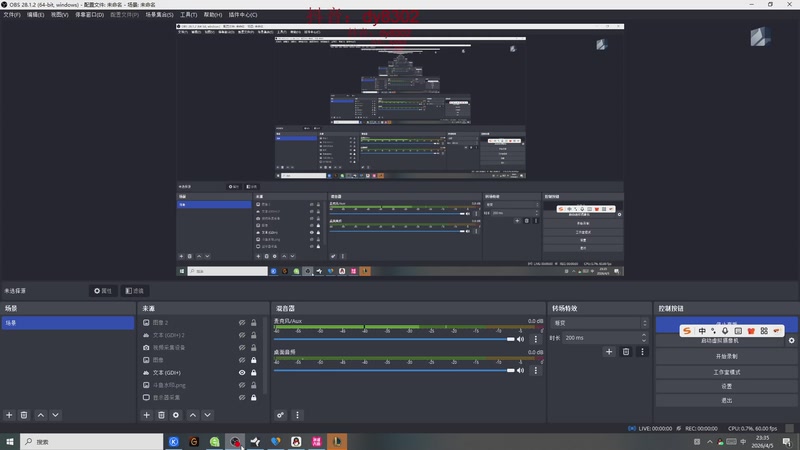
Task: Move scene down with arrow icon
Action: tap(56, 415)
